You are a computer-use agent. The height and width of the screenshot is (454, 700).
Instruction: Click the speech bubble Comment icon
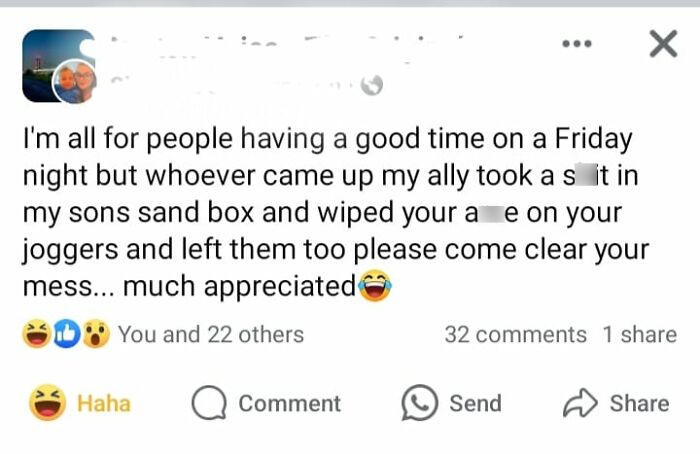[209, 403]
